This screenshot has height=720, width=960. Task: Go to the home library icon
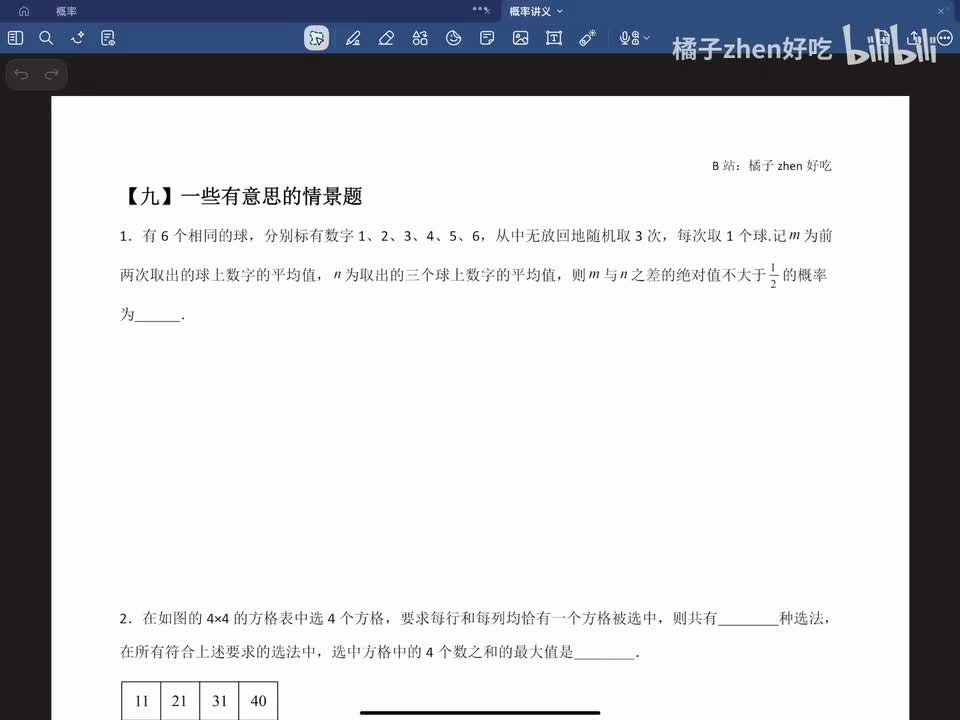click(24, 11)
